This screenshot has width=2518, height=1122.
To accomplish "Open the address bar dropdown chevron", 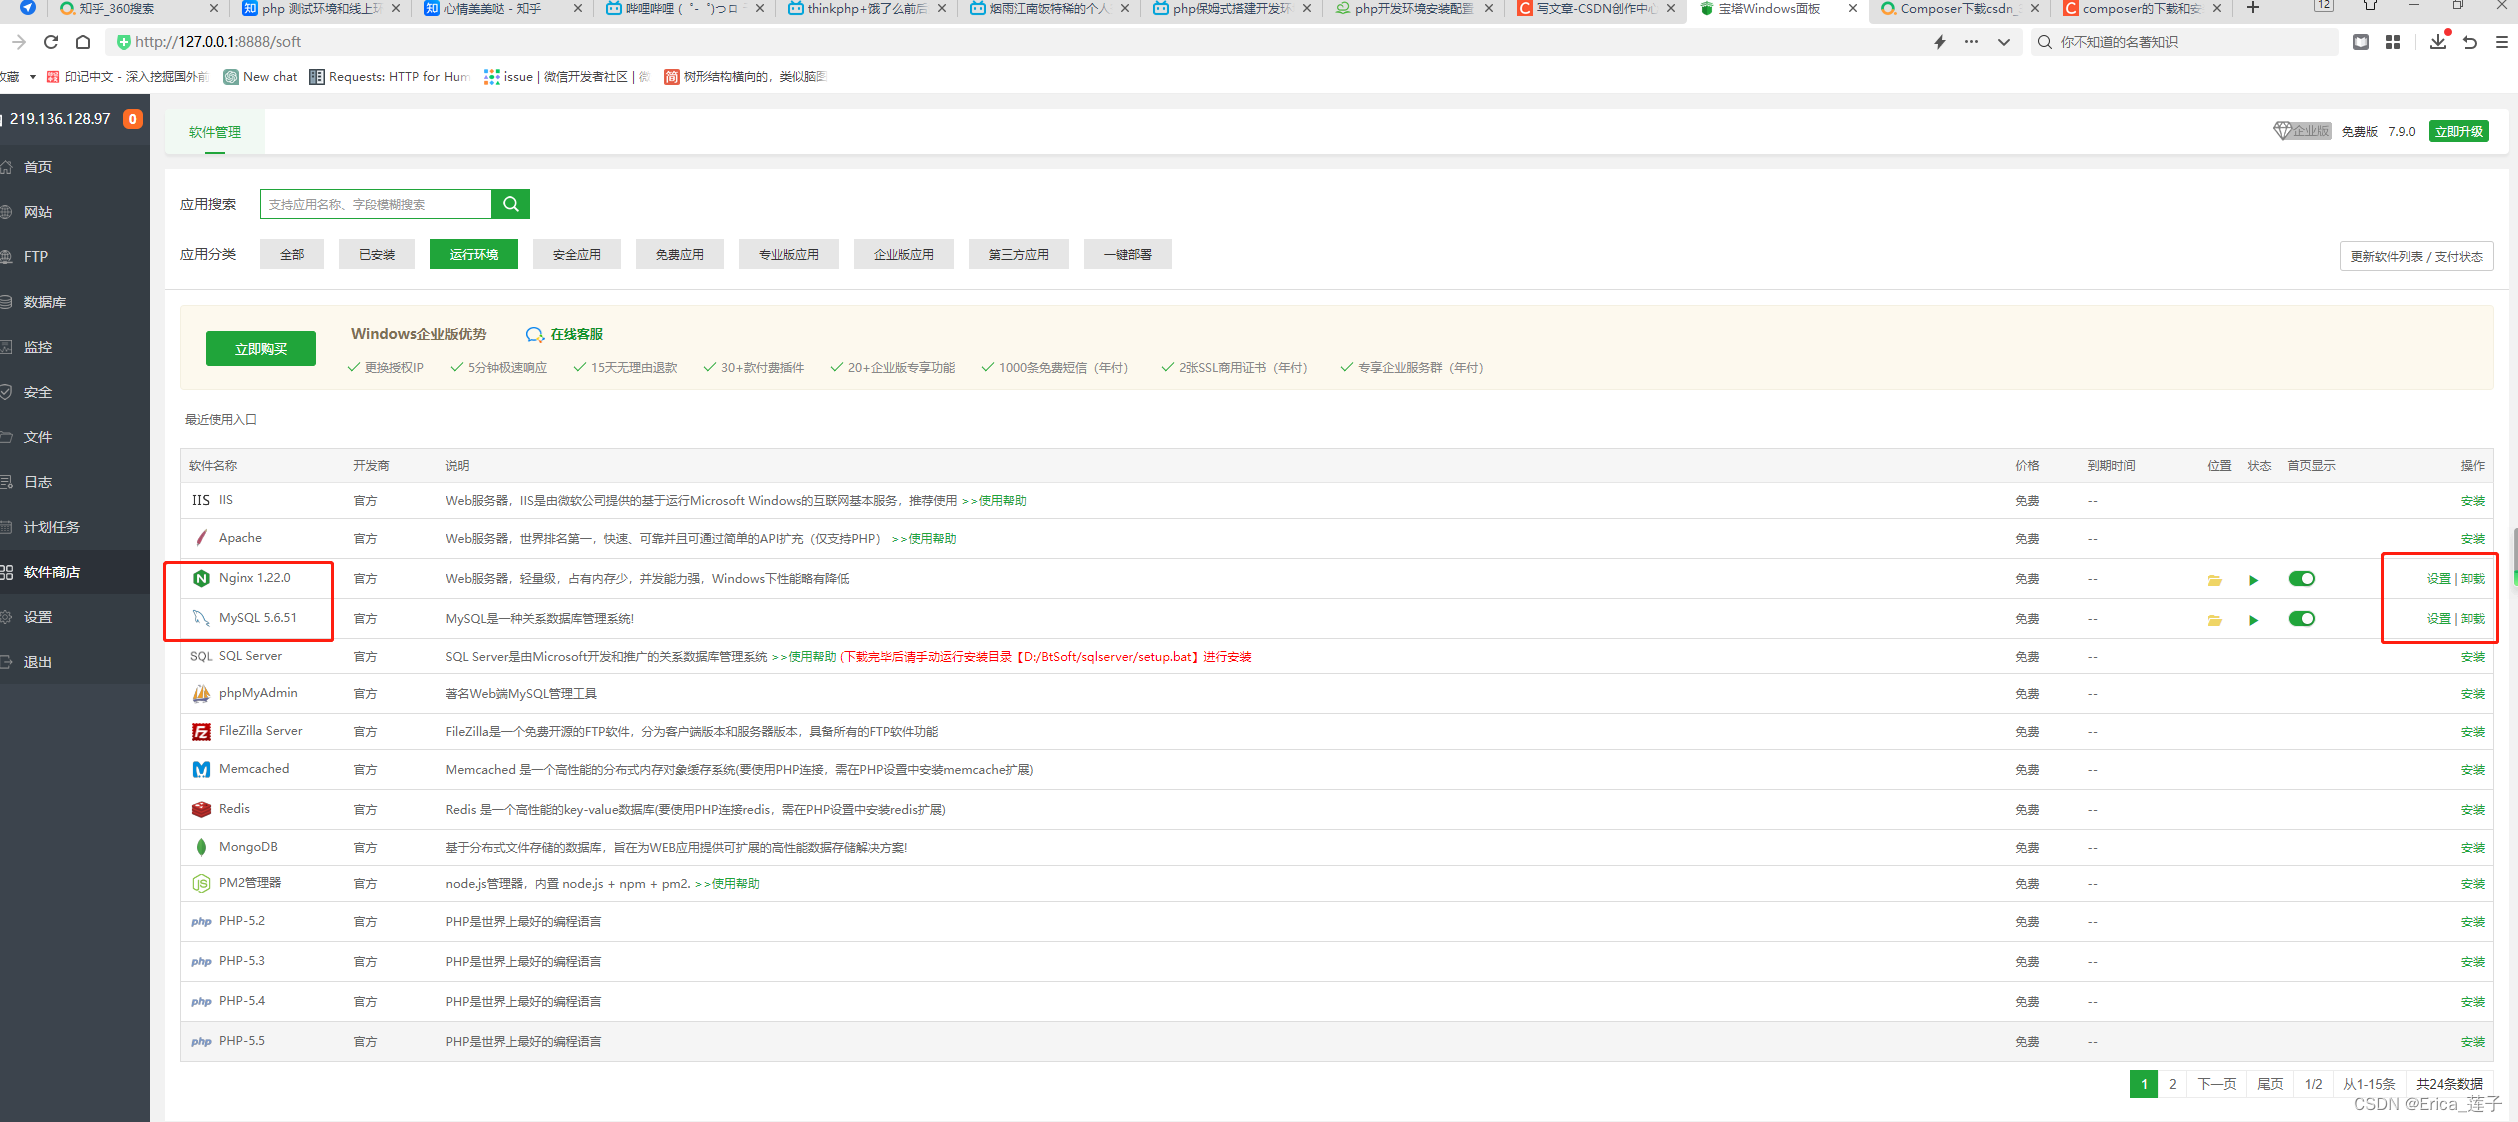I will pyautogui.click(x=2003, y=42).
